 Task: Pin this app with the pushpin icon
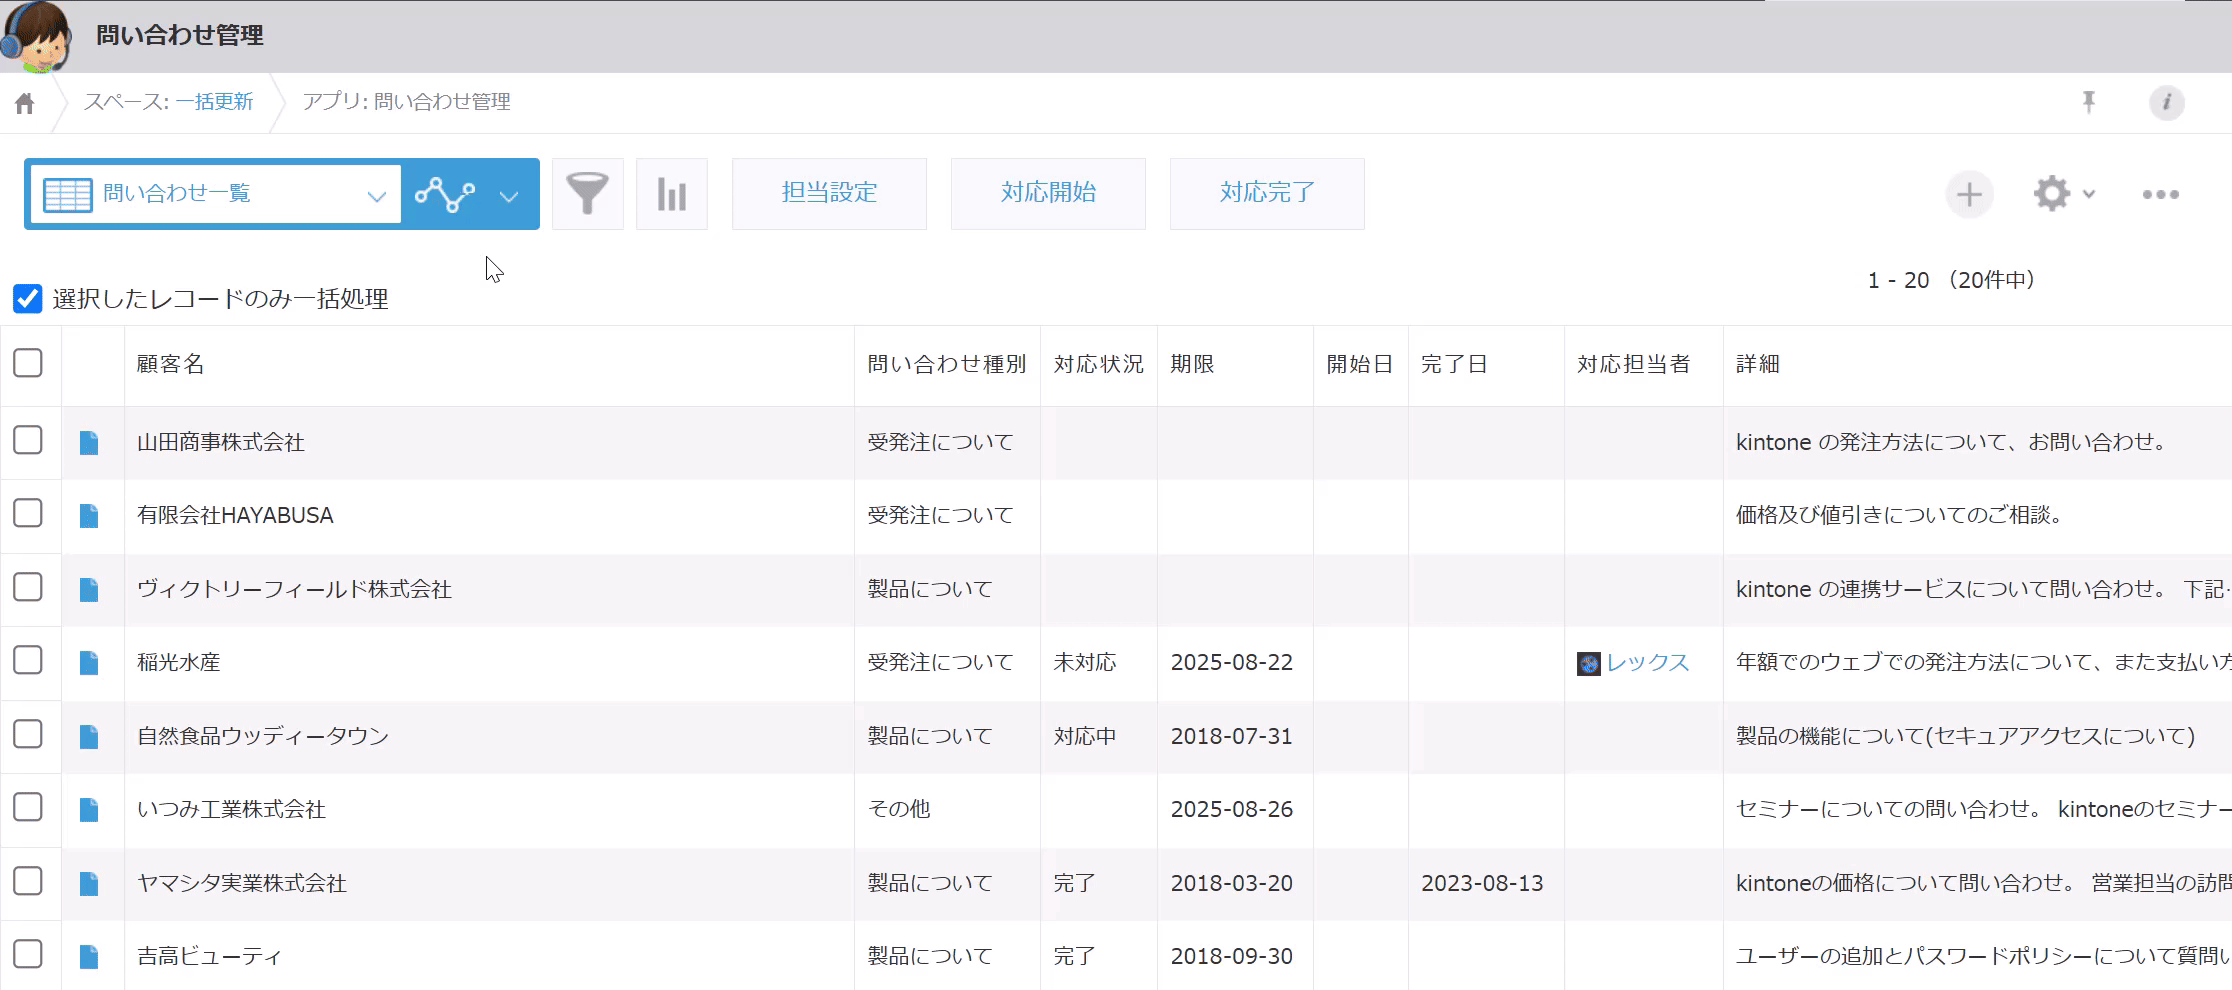click(2088, 102)
